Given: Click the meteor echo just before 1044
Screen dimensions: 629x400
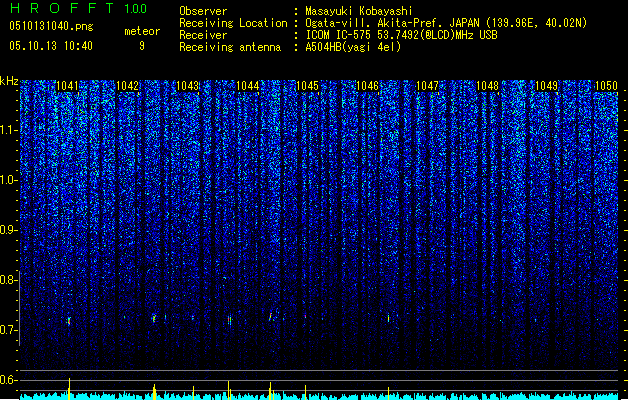Looking at the screenshot, I should click(229, 320).
